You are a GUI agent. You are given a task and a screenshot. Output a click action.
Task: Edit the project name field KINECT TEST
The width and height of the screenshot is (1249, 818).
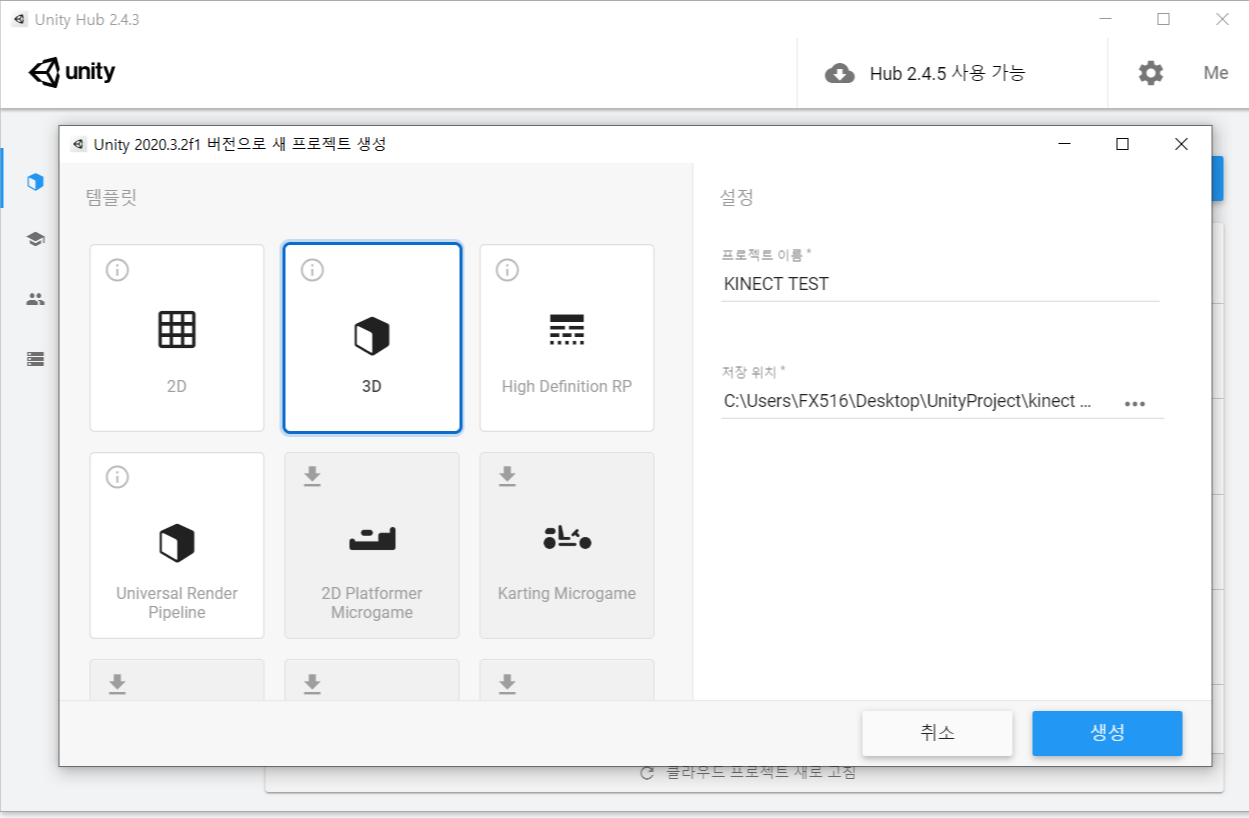940,284
